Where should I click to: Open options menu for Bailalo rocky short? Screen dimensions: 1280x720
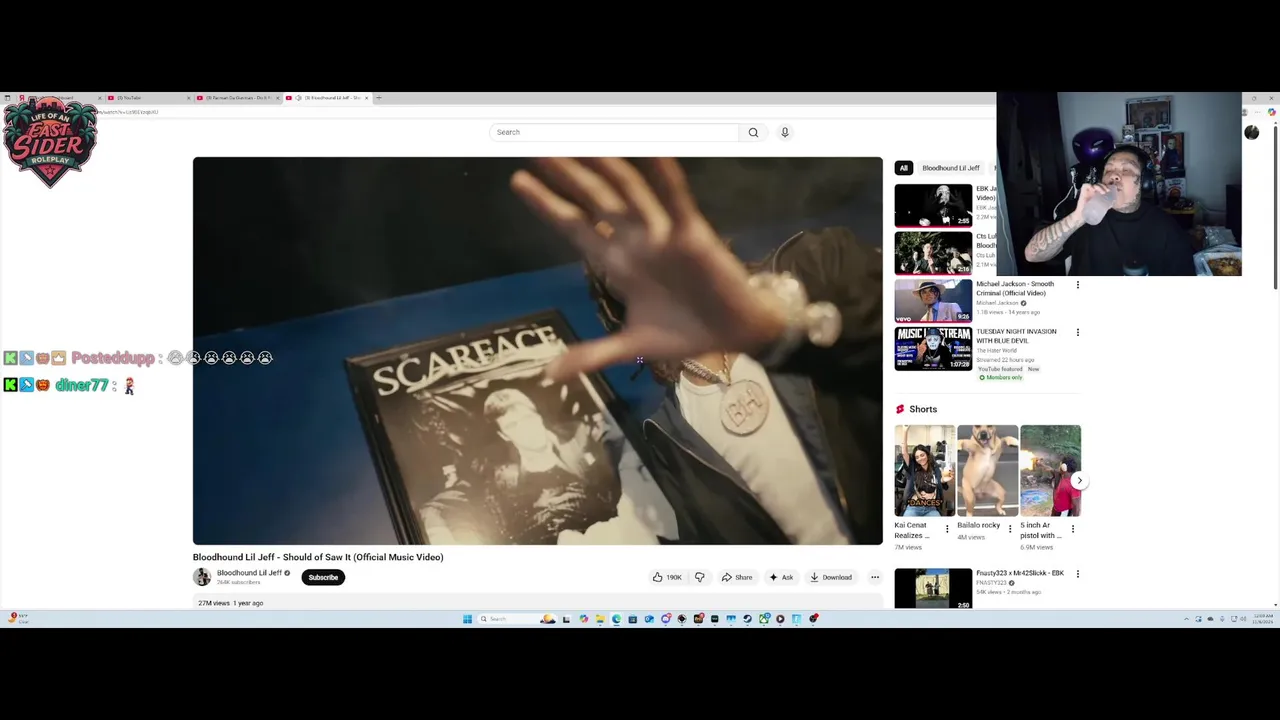1010,529
